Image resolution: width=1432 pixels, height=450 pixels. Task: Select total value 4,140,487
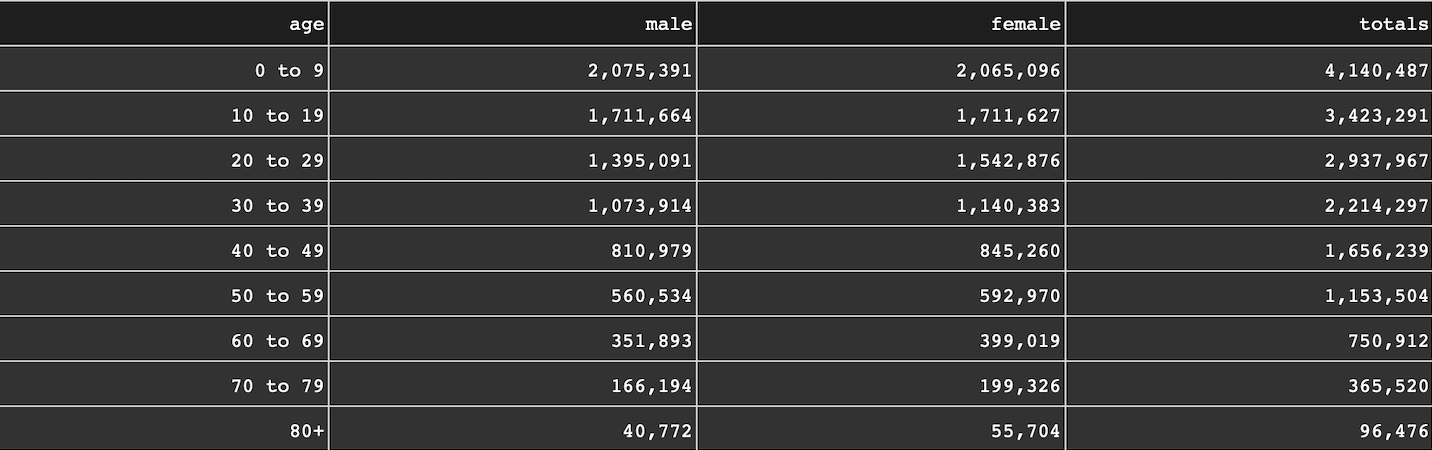click(1376, 71)
